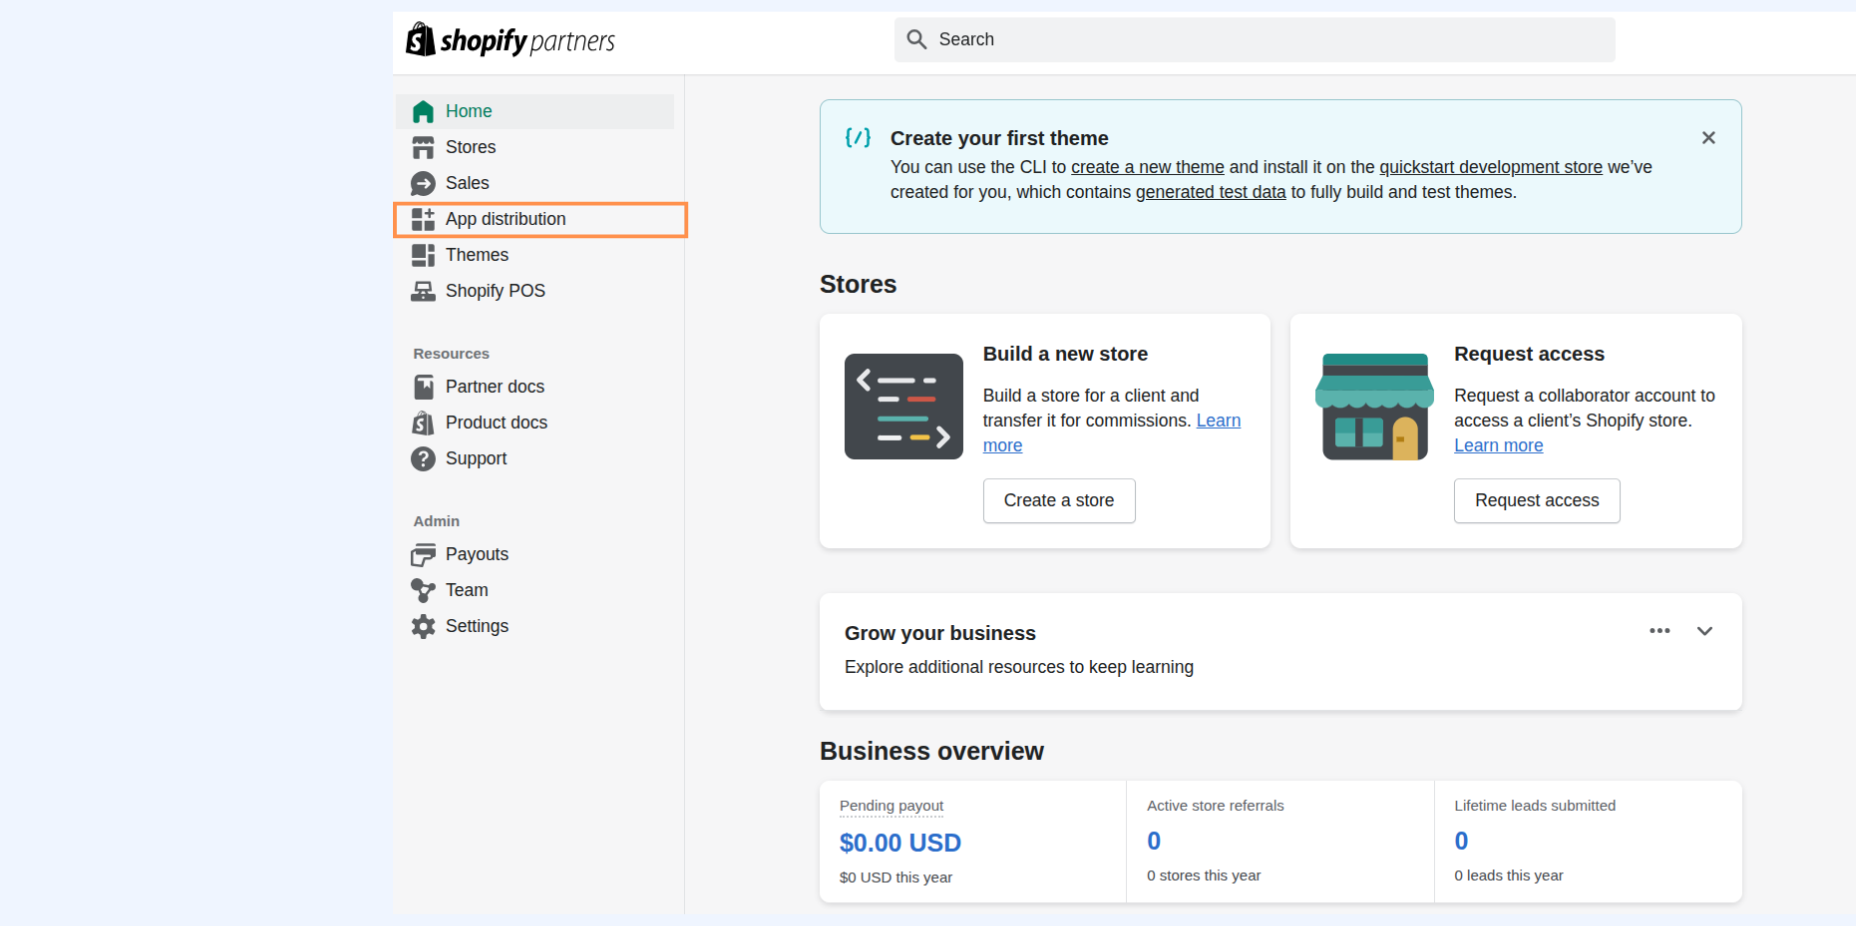The width and height of the screenshot is (1856, 926).
Task: Follow the quickstart development store link
Action: point(1491,167)
